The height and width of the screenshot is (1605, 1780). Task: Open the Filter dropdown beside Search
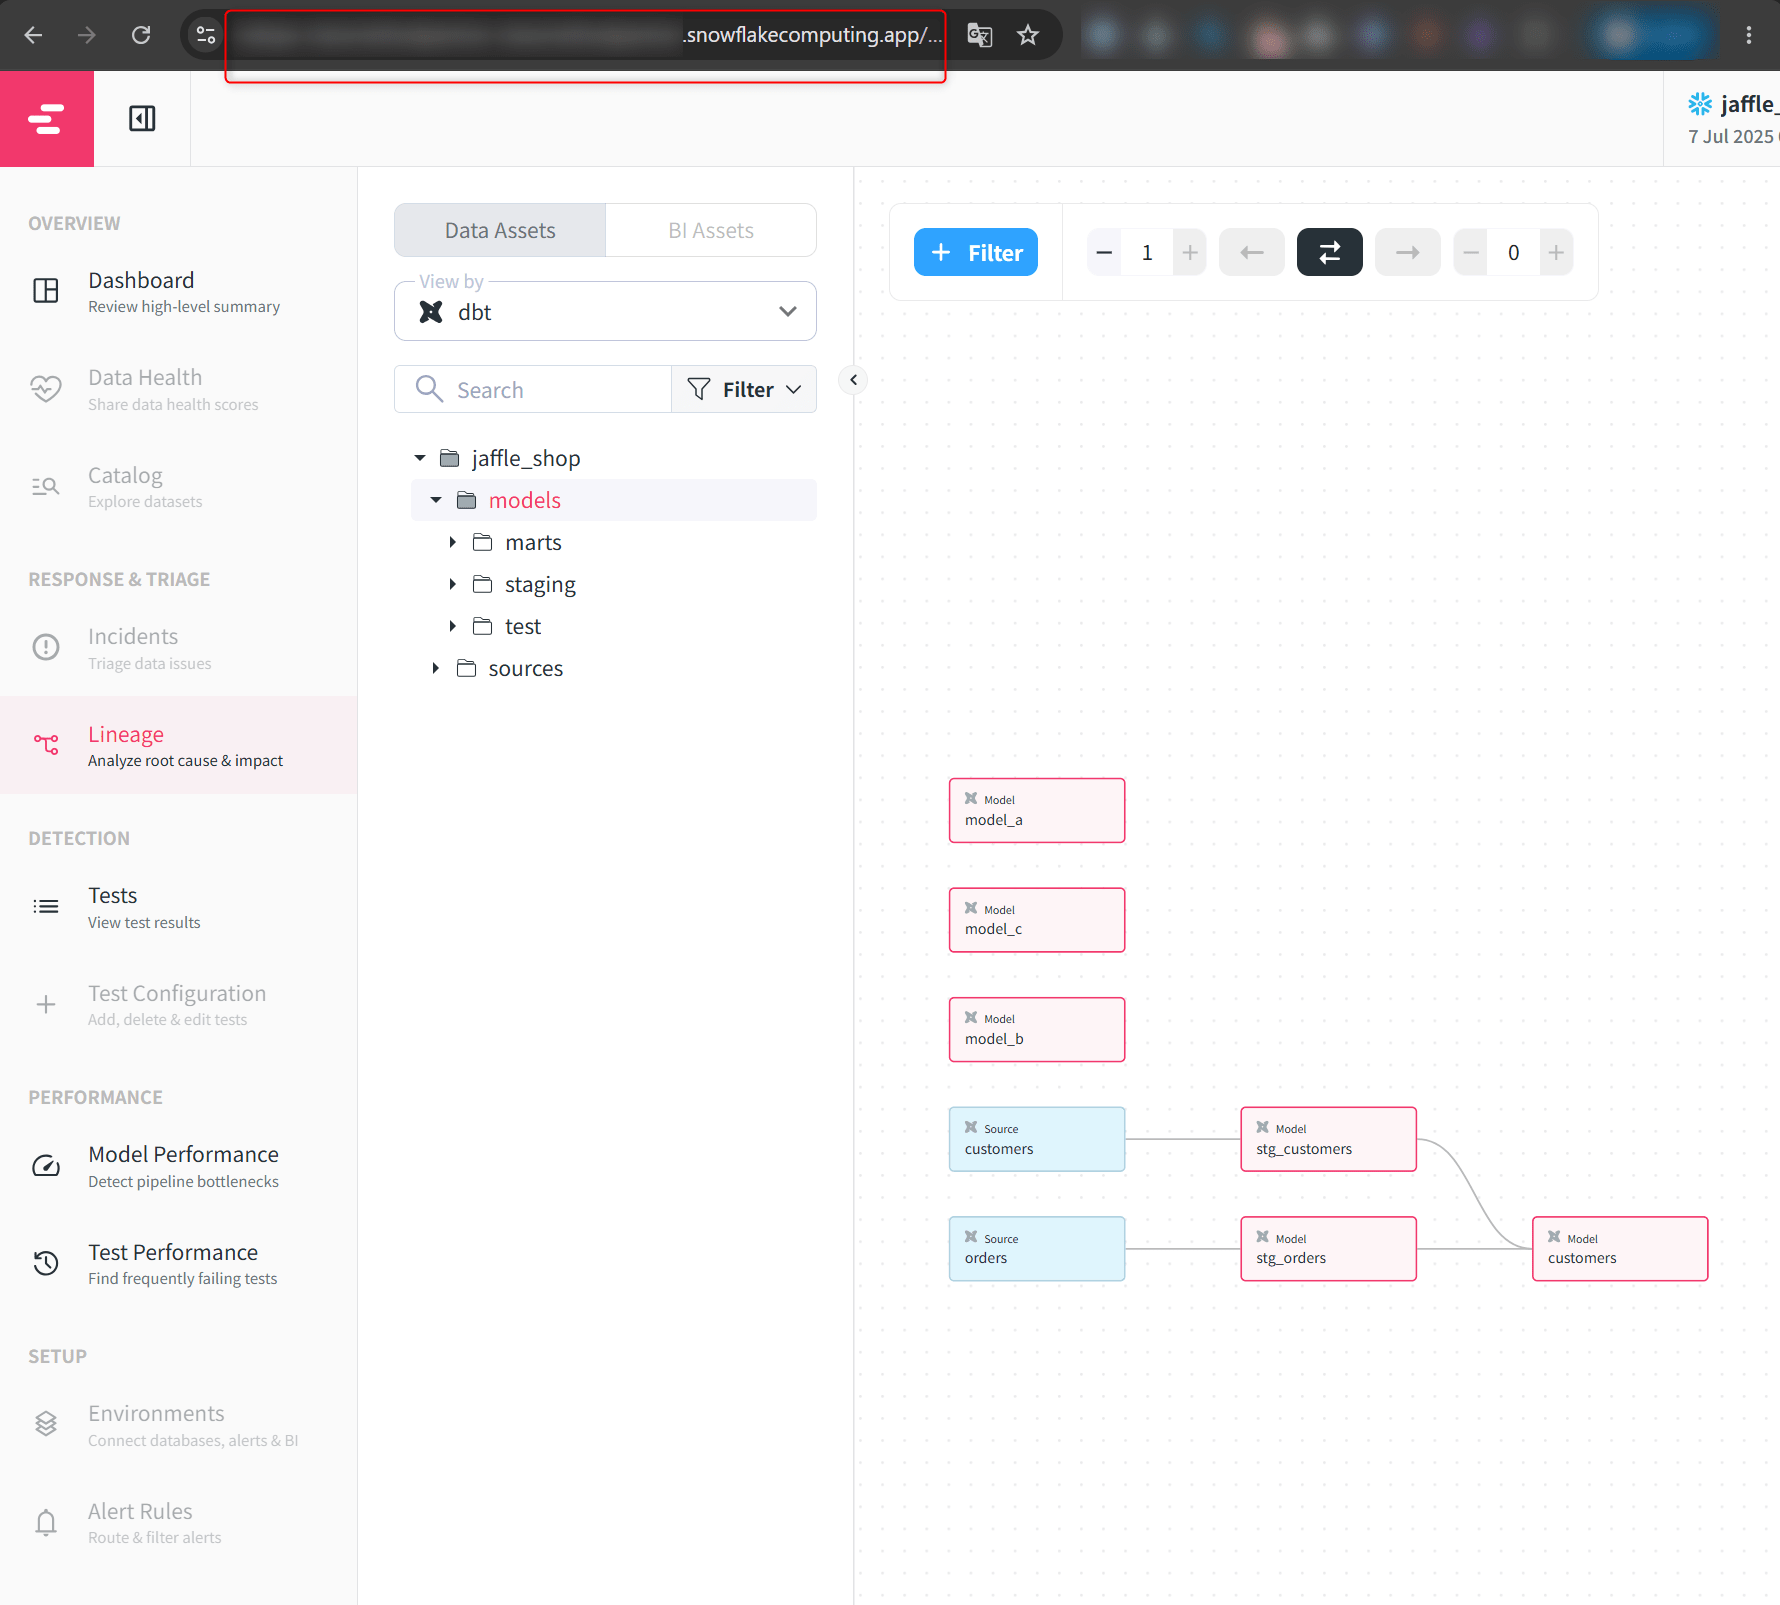[x=744, y=389]
